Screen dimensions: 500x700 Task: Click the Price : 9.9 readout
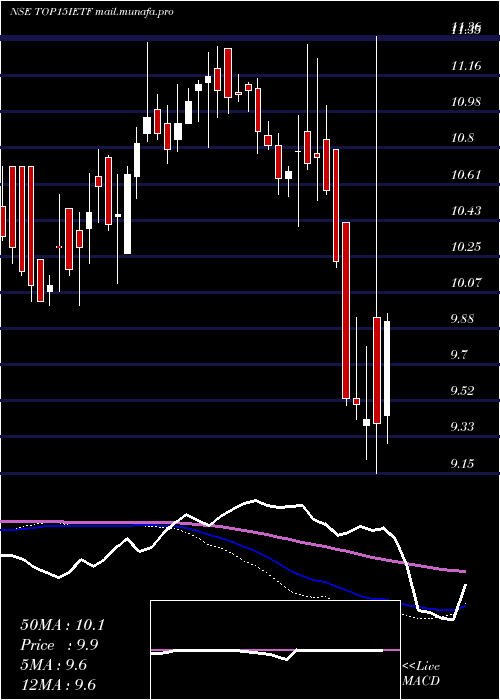pos(59,645)
